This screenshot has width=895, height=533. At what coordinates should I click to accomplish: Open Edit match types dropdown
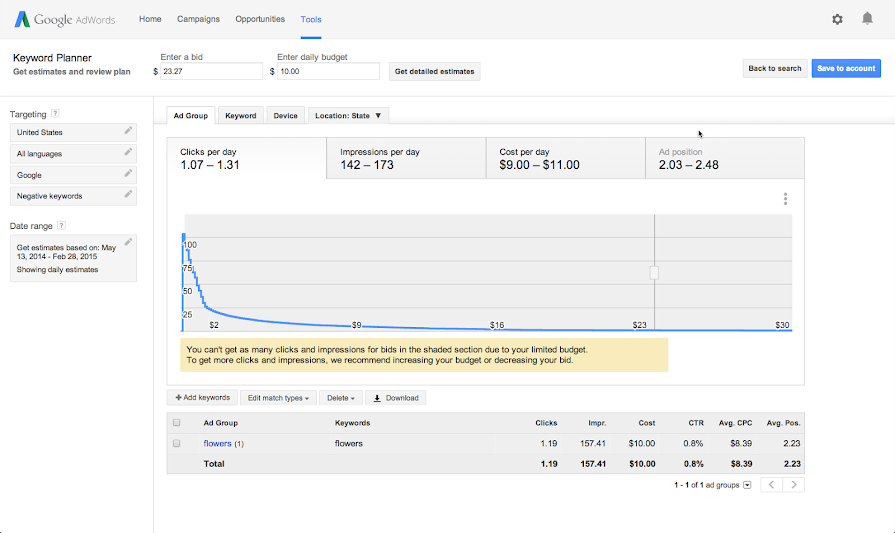coord(278,398)
